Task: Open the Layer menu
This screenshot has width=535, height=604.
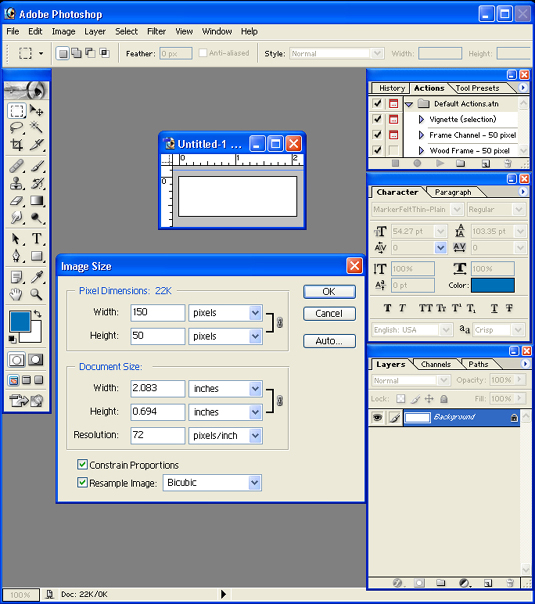Action: click(x=95, y=32)
